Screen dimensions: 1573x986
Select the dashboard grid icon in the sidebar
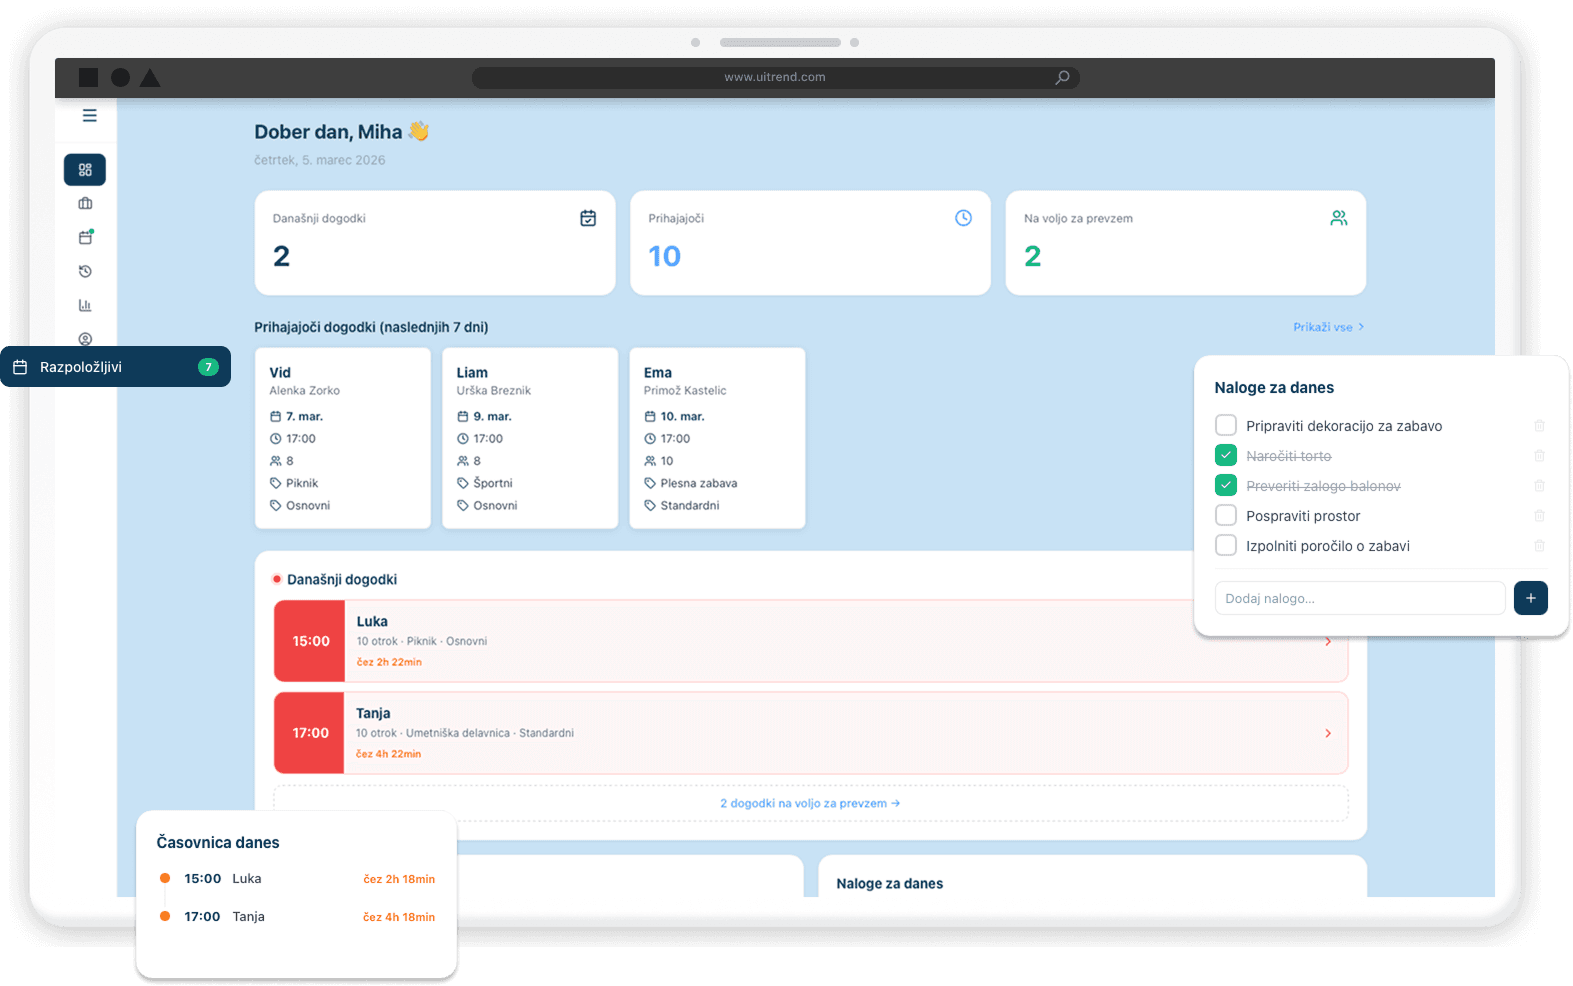coord(85,170)
